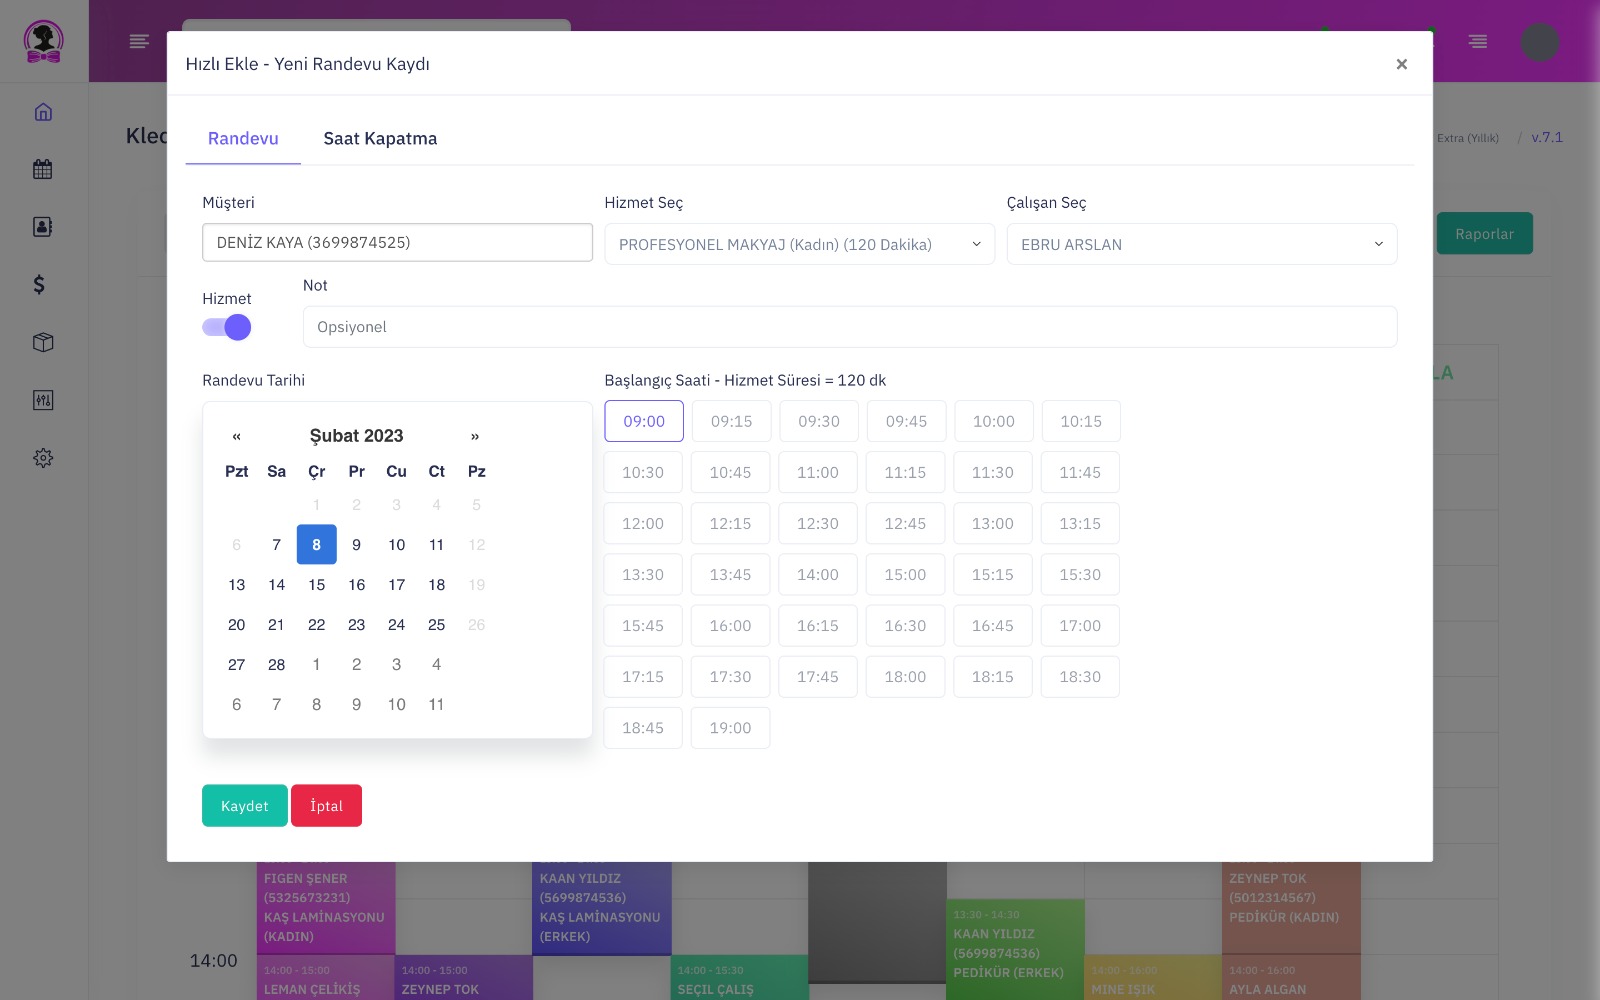Close the Yeni Randevu Kaydı dialog

1401,64
